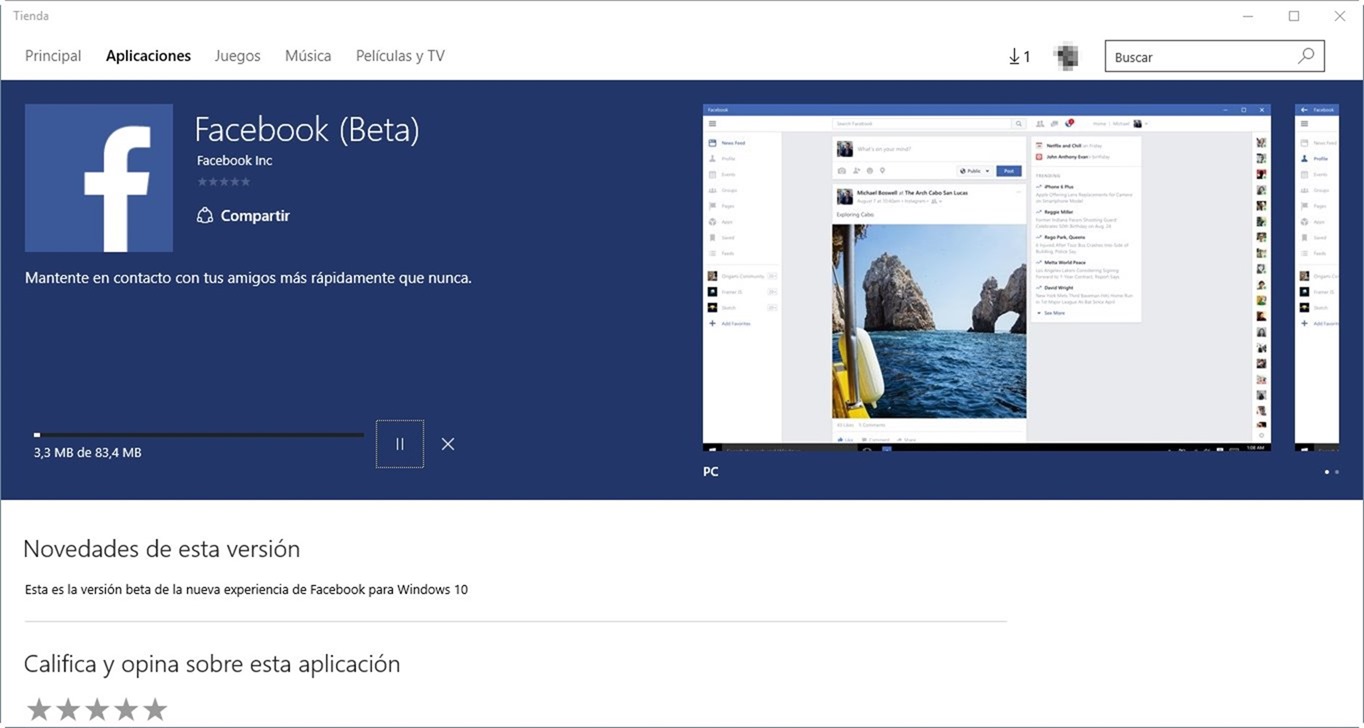
Task: Rate the app five stars
Action: click(155, 709)
